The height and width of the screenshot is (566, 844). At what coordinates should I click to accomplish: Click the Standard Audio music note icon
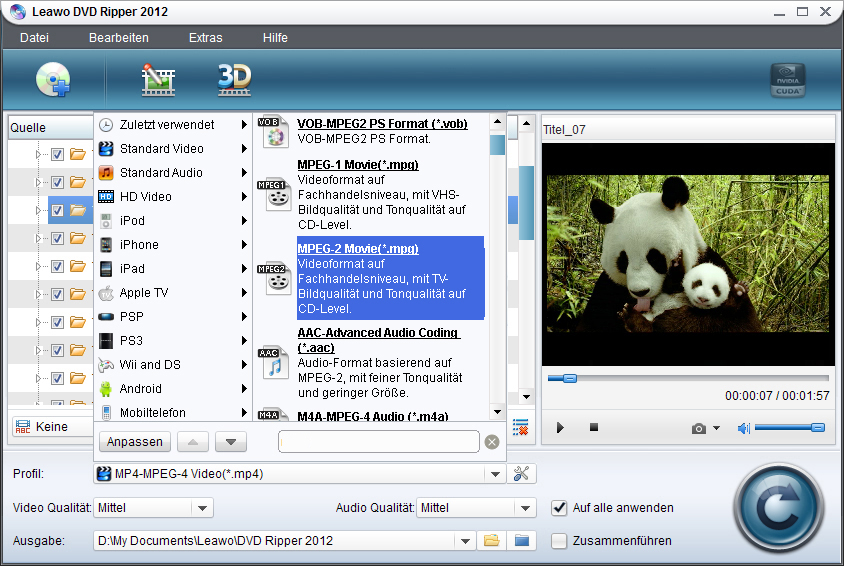pyautogui.click(x=106, y=173)
